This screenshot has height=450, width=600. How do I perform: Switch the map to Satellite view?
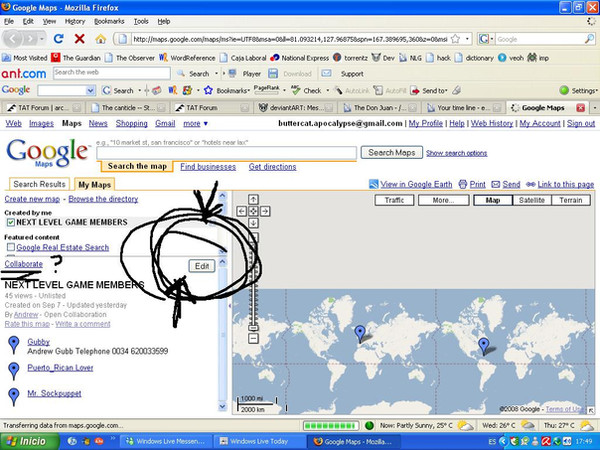coord(532,200)
